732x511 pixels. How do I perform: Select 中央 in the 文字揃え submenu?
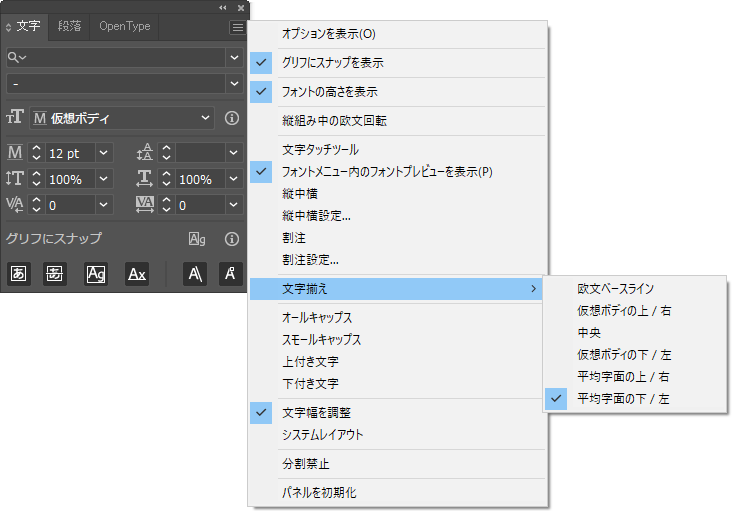point(589,332)
